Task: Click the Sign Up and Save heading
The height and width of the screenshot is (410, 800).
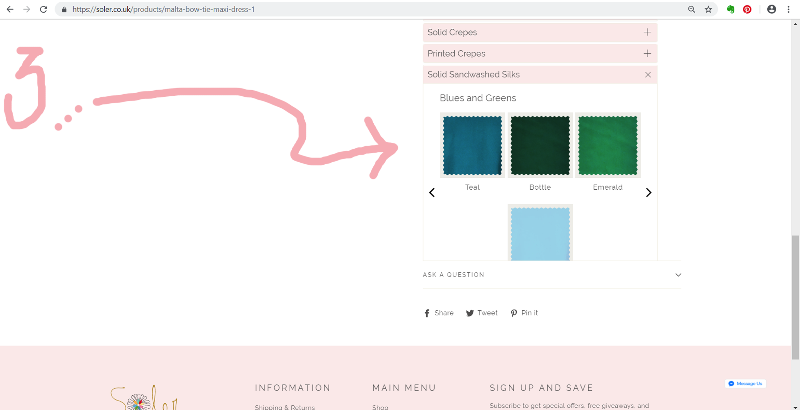Action: pos(541,388)
